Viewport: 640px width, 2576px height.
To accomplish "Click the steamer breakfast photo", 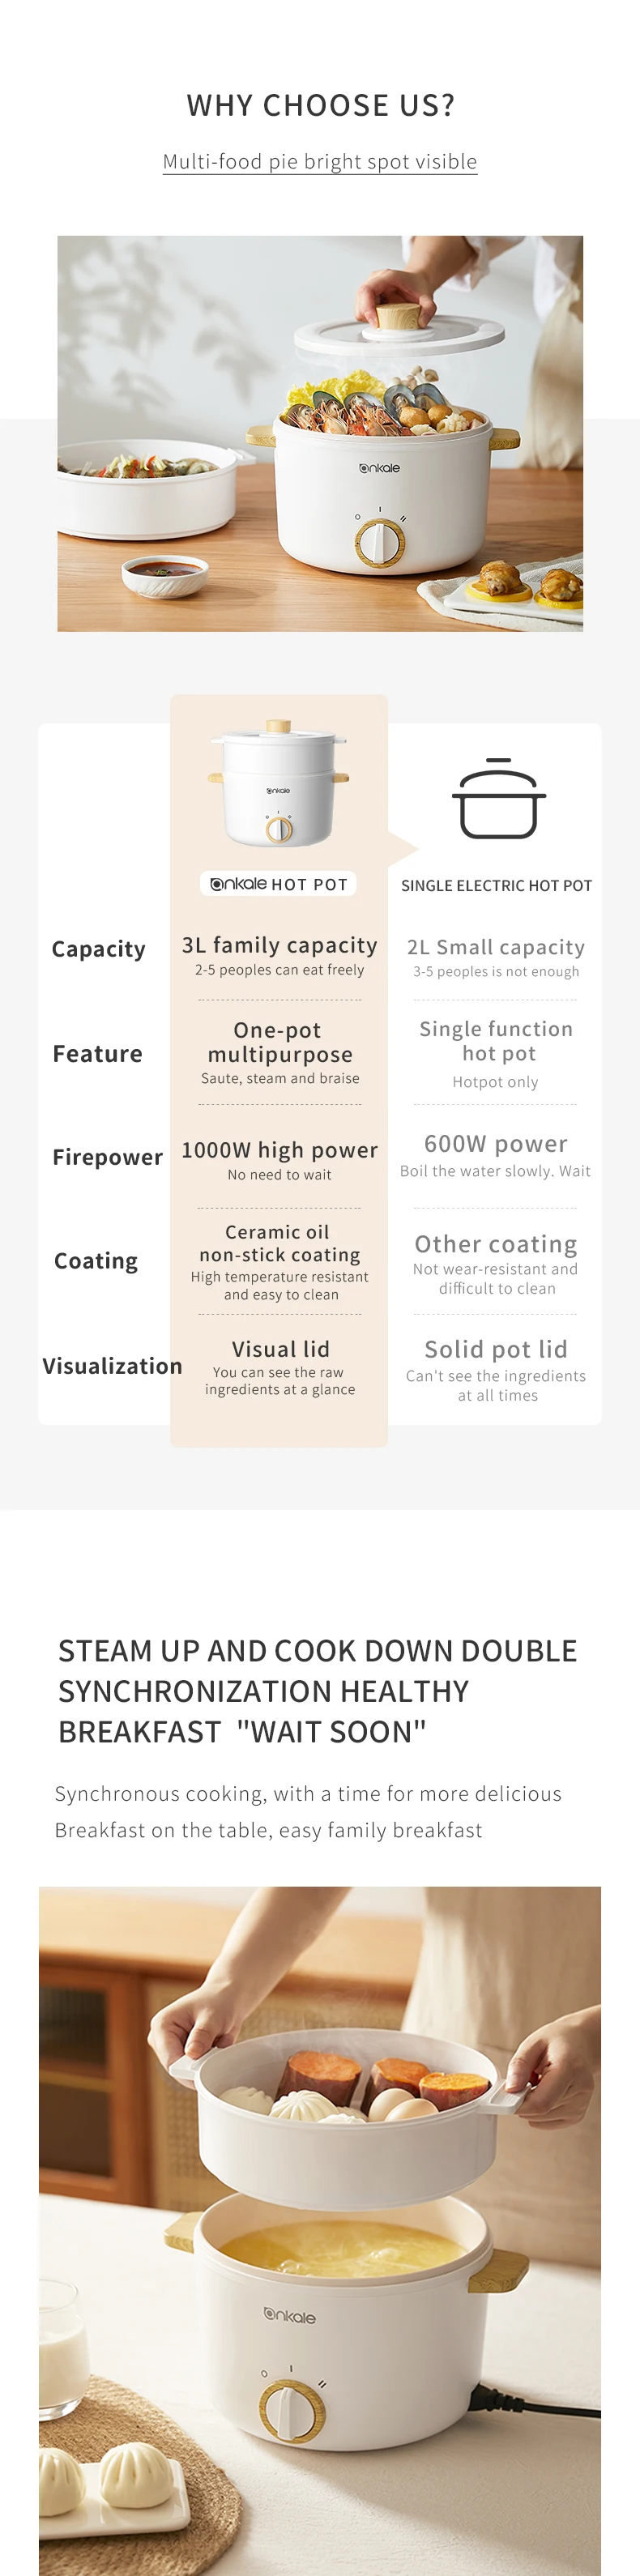I will tap(320, 2231).
